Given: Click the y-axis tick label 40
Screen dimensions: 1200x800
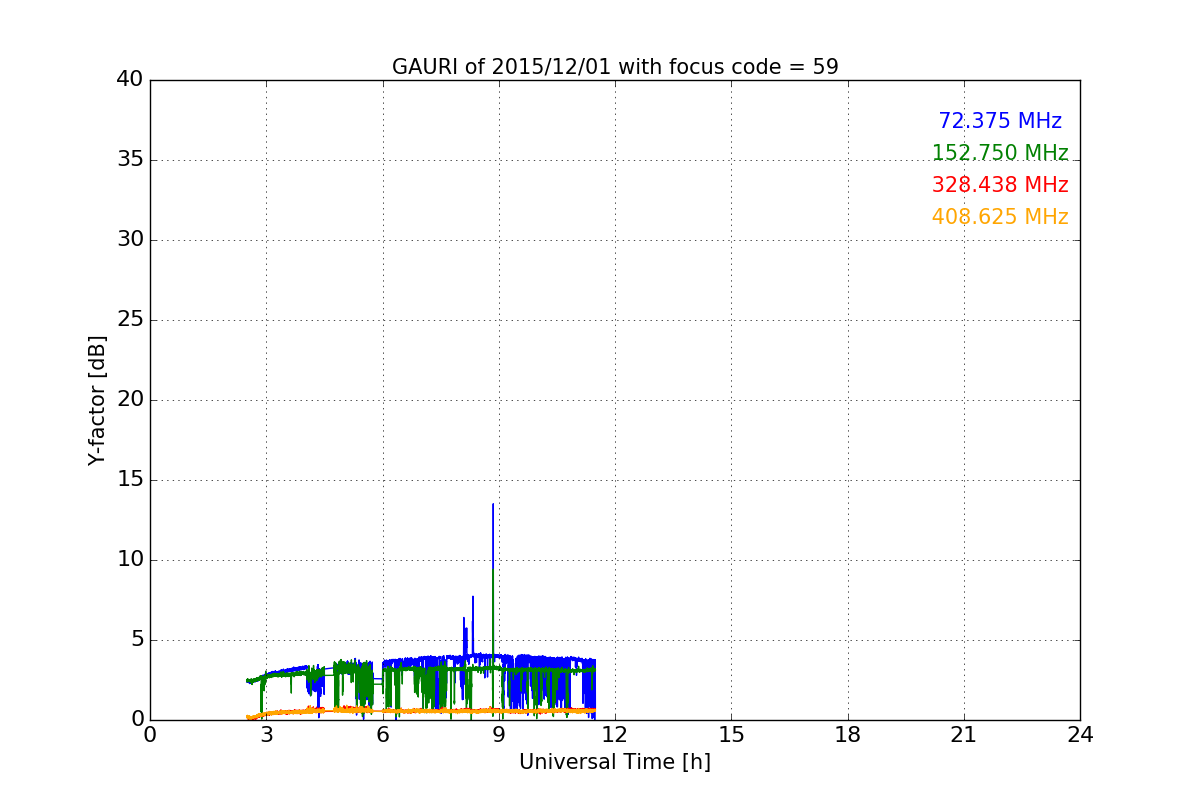Looking at the screenshot, I should 129,80.
